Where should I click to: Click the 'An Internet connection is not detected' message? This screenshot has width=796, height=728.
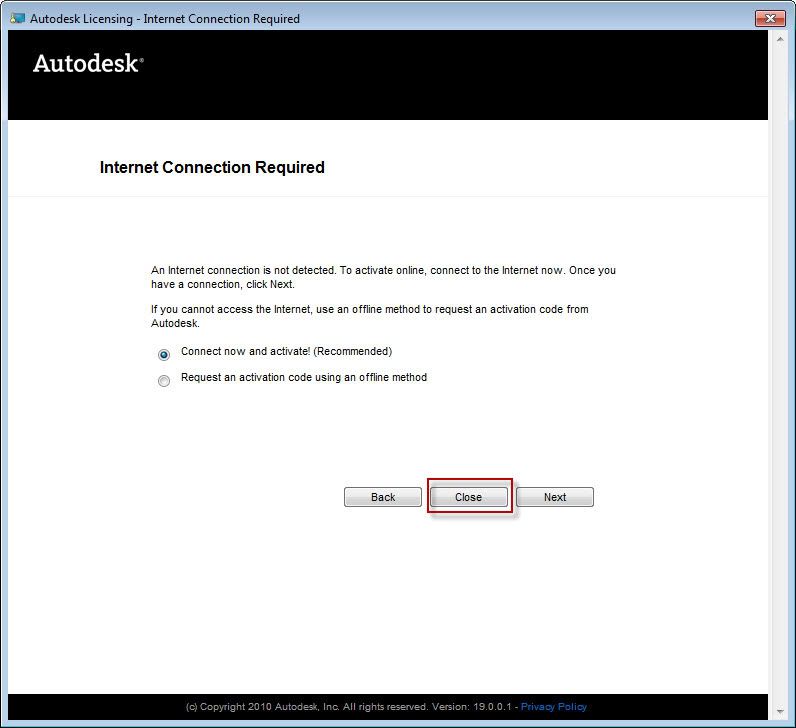pos(383,277)
